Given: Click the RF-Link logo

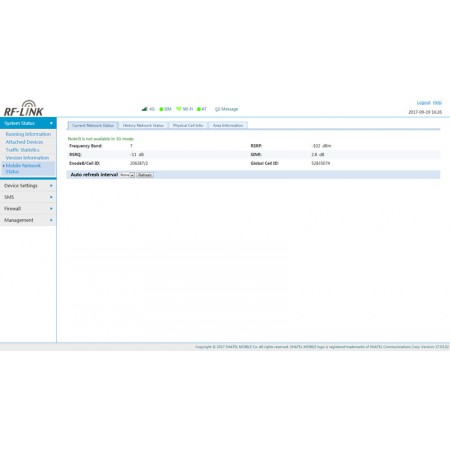Looking at the screenshot, I should click(x=24, y=108).
